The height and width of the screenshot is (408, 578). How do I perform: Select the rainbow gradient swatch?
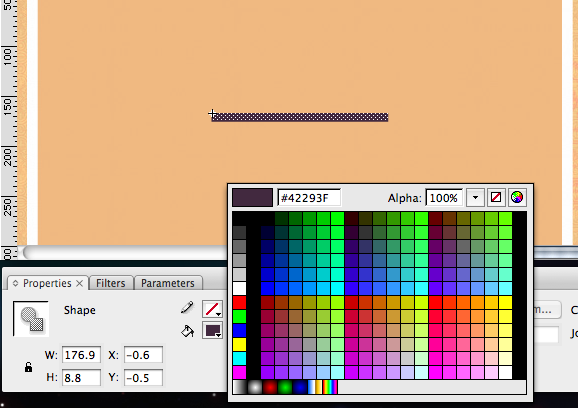(x=330, y=387)
